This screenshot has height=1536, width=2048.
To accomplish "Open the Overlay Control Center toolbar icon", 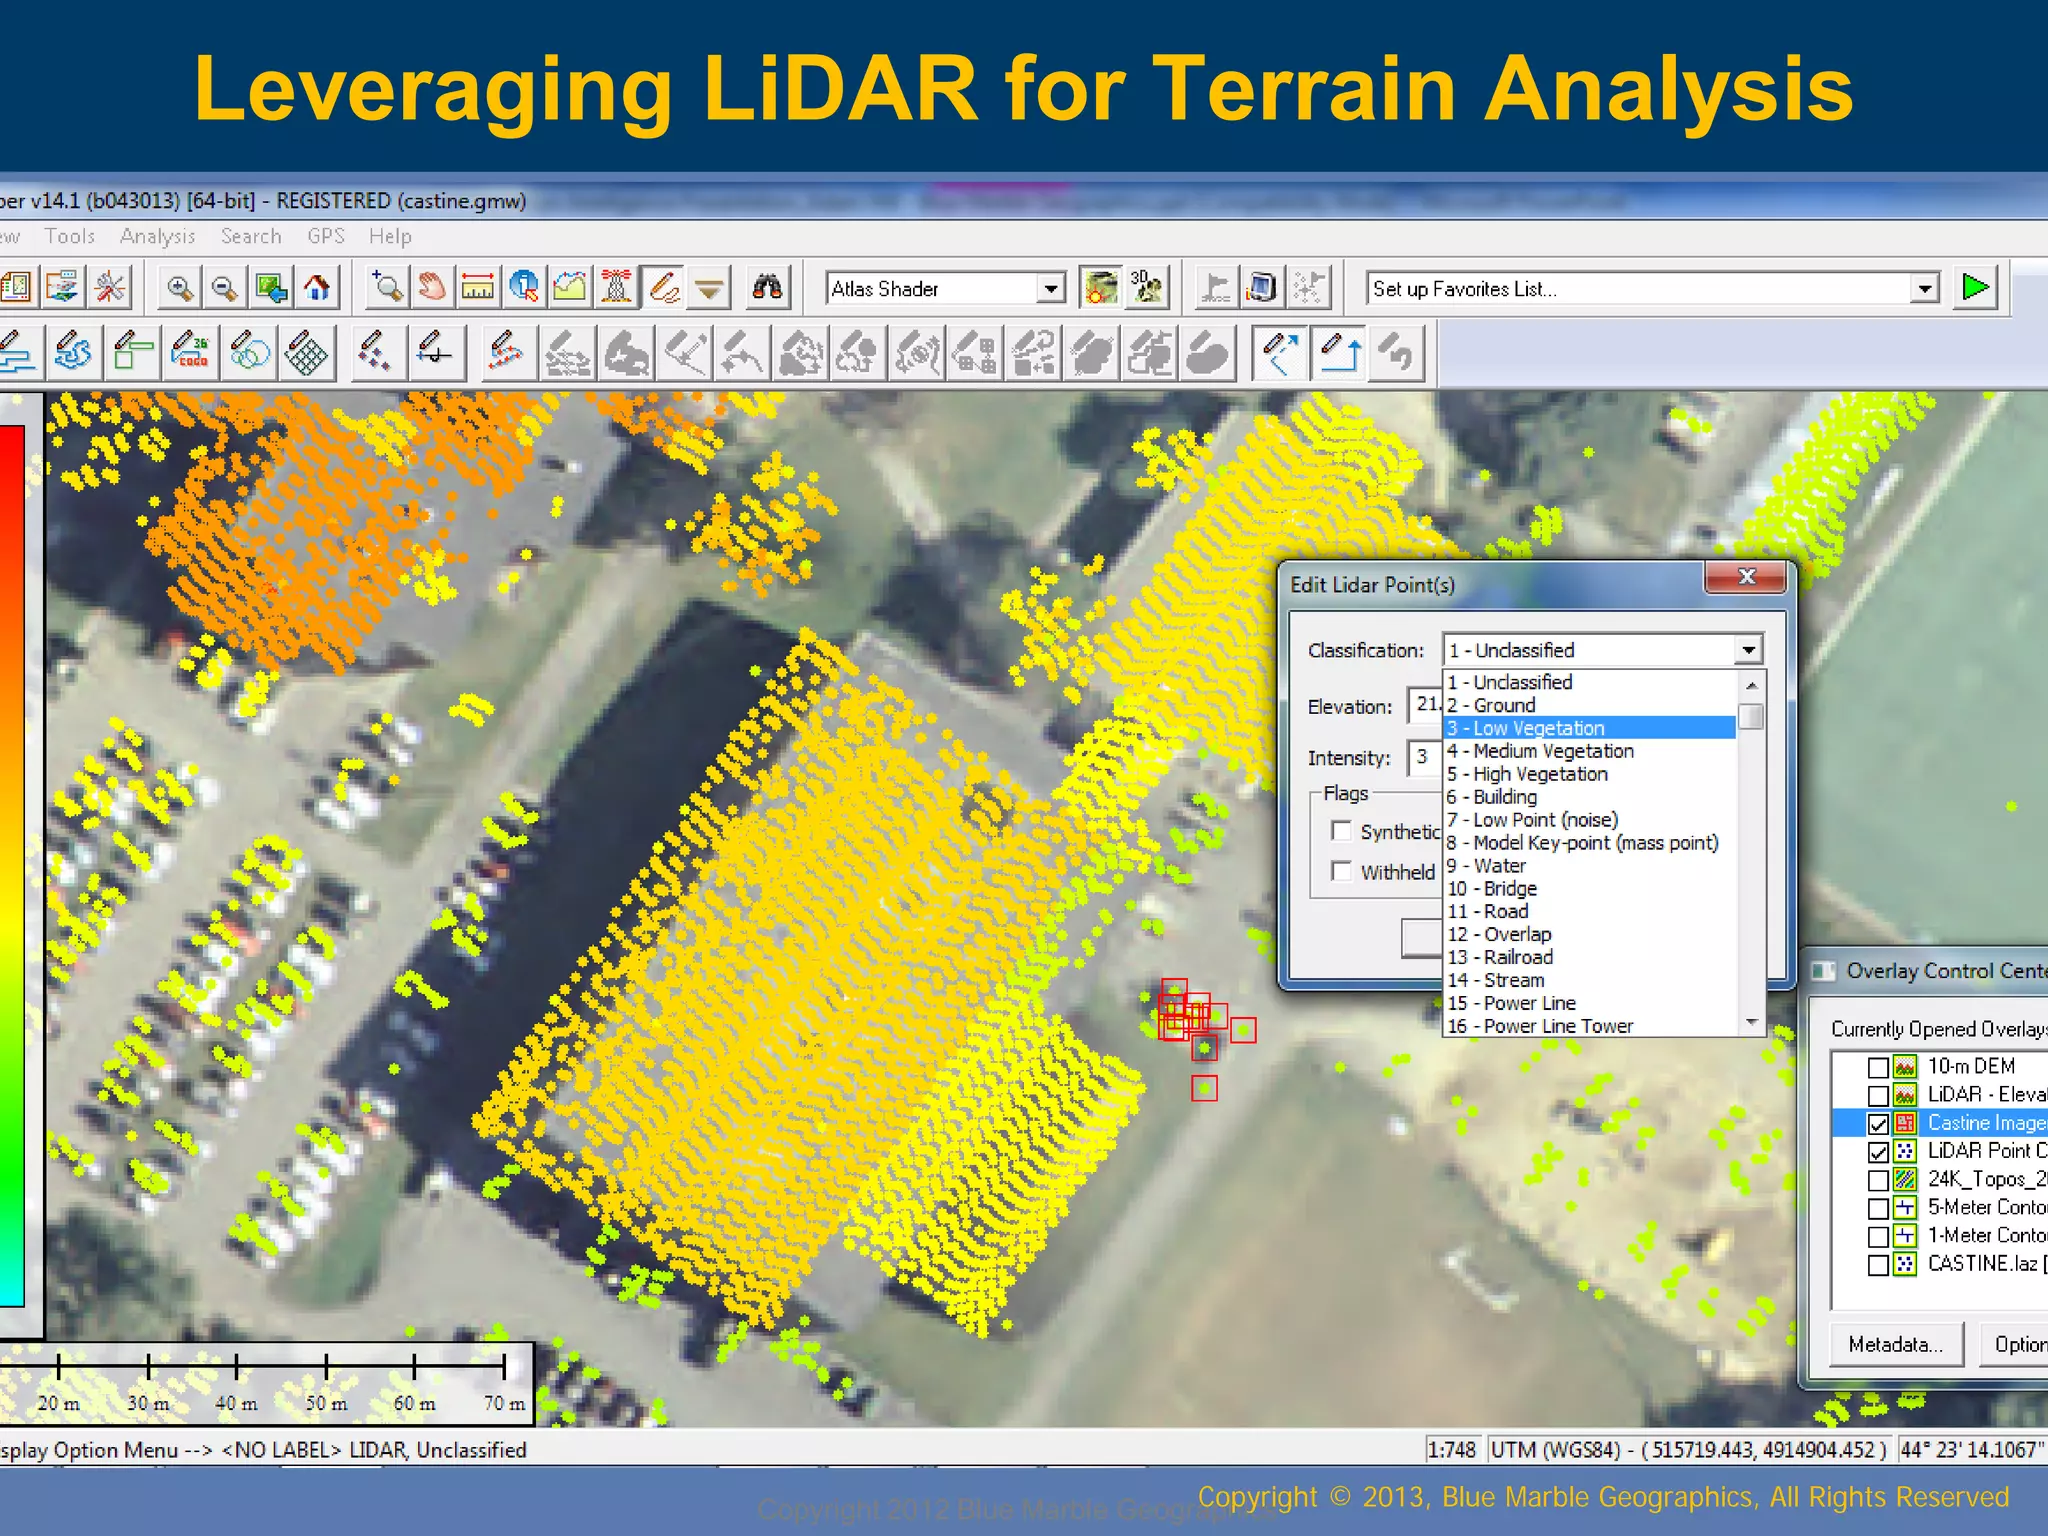I will pos(62,288).
